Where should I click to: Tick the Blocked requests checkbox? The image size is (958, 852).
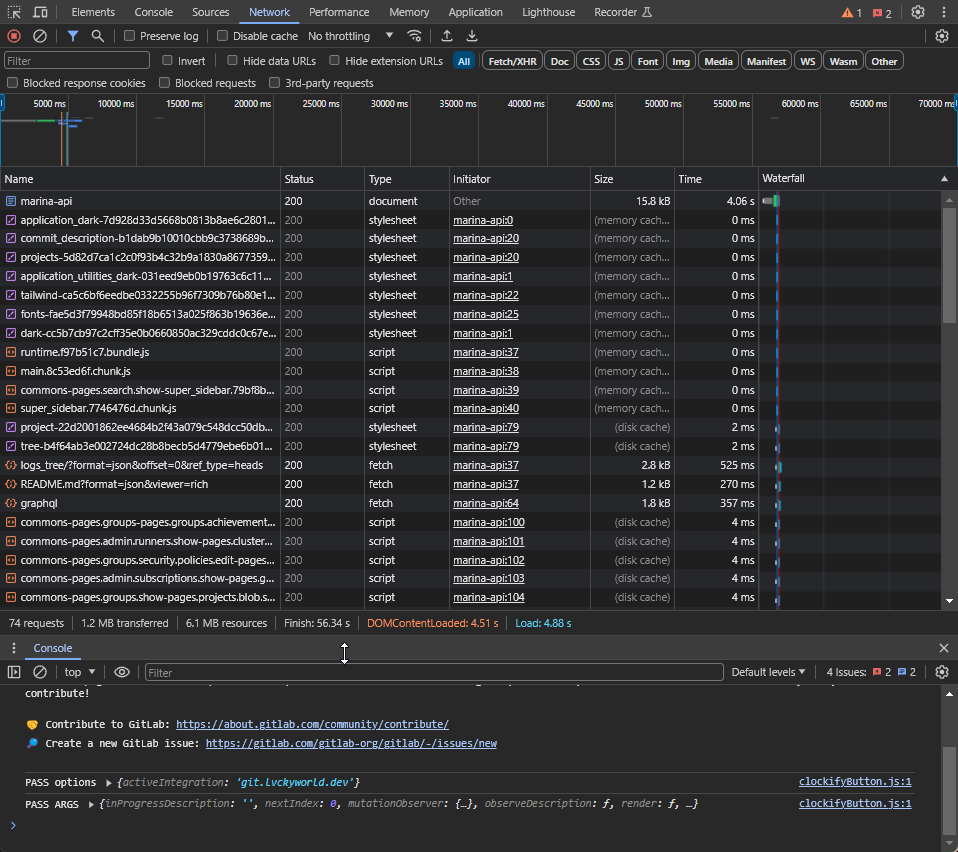pyautogui.click(x=165, y=83)
